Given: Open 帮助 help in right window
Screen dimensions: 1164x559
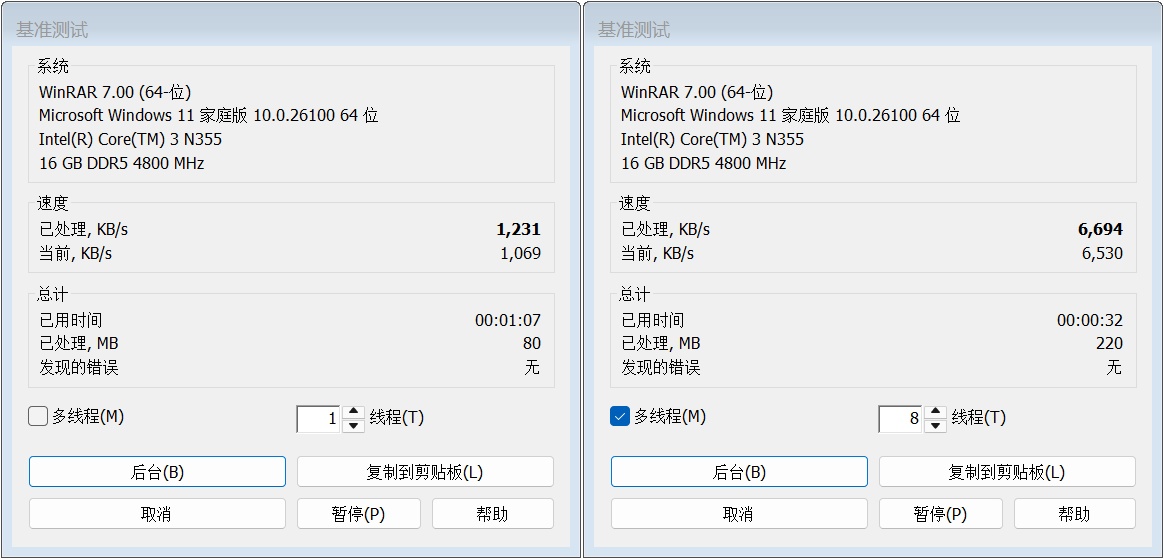Looking at the screenshot, I should (x=1074, y=514).
